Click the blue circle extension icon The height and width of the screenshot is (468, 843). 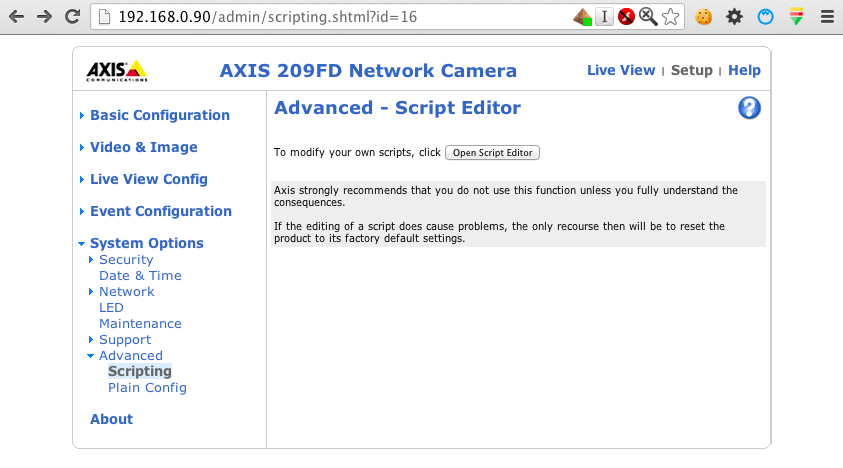point(765,17)
